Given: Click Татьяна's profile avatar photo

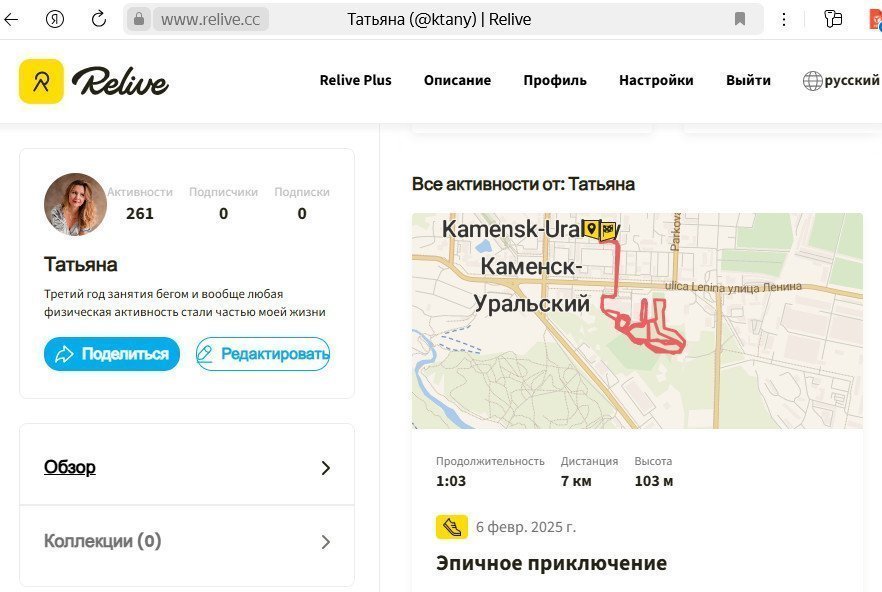Looking at the screenshot, I should pos(75,204).
